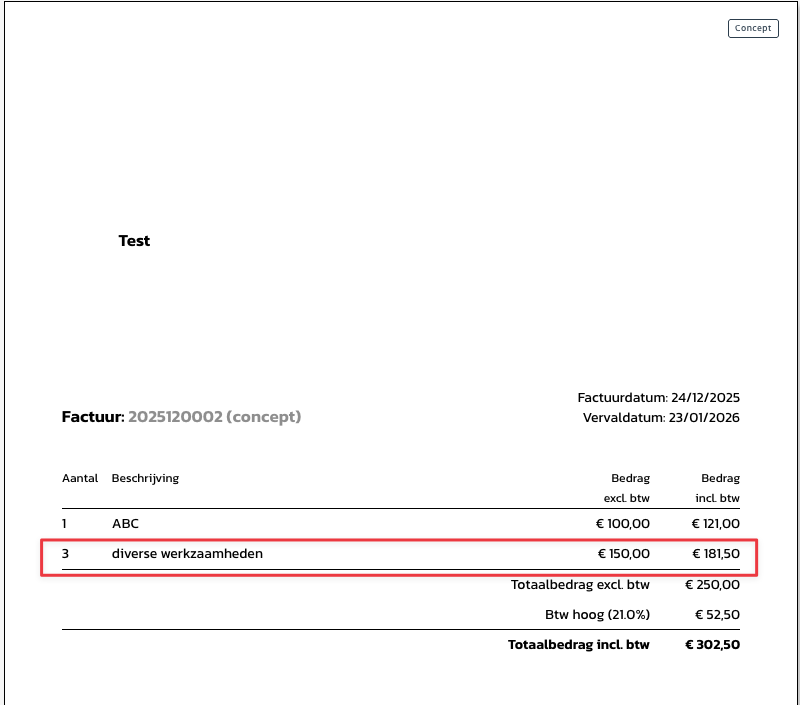Click the Concept status badge
Viewport: 800px width, 705px height.
point(753,28)
